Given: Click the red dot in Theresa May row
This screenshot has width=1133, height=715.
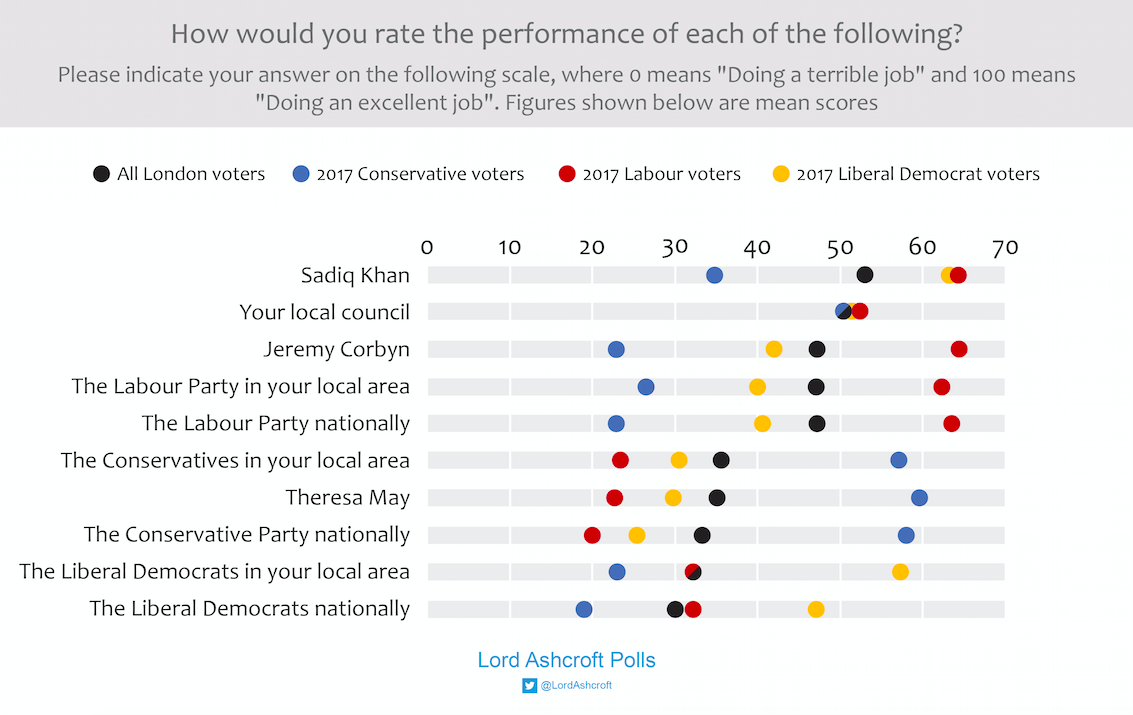Looking at the screenshot, I should point(614,498).
